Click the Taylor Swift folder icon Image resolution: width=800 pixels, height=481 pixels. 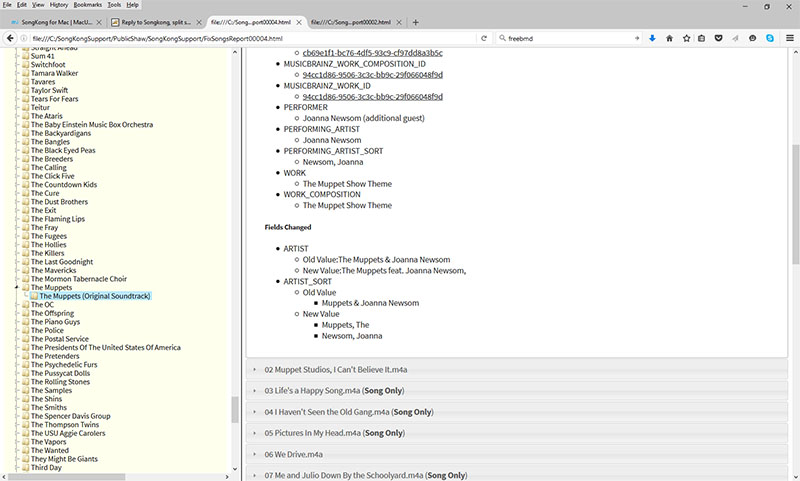[26, 90]
